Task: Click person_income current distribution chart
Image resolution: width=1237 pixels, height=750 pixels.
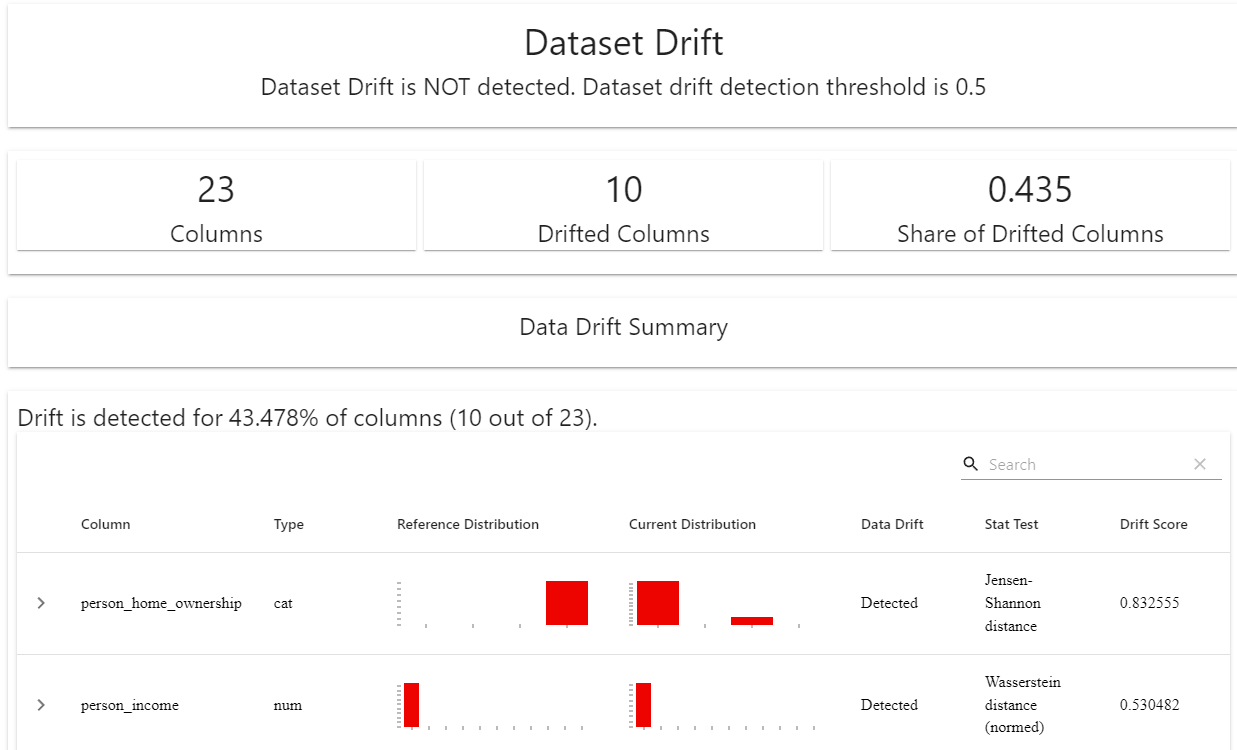Action: pyautogui.click(x=722, y=705)
